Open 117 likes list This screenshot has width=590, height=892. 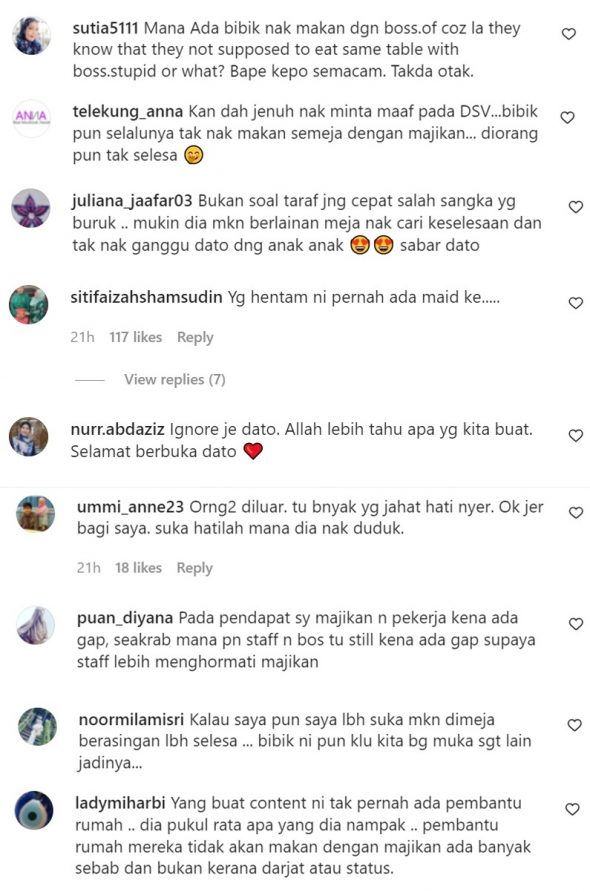point(135,337)
